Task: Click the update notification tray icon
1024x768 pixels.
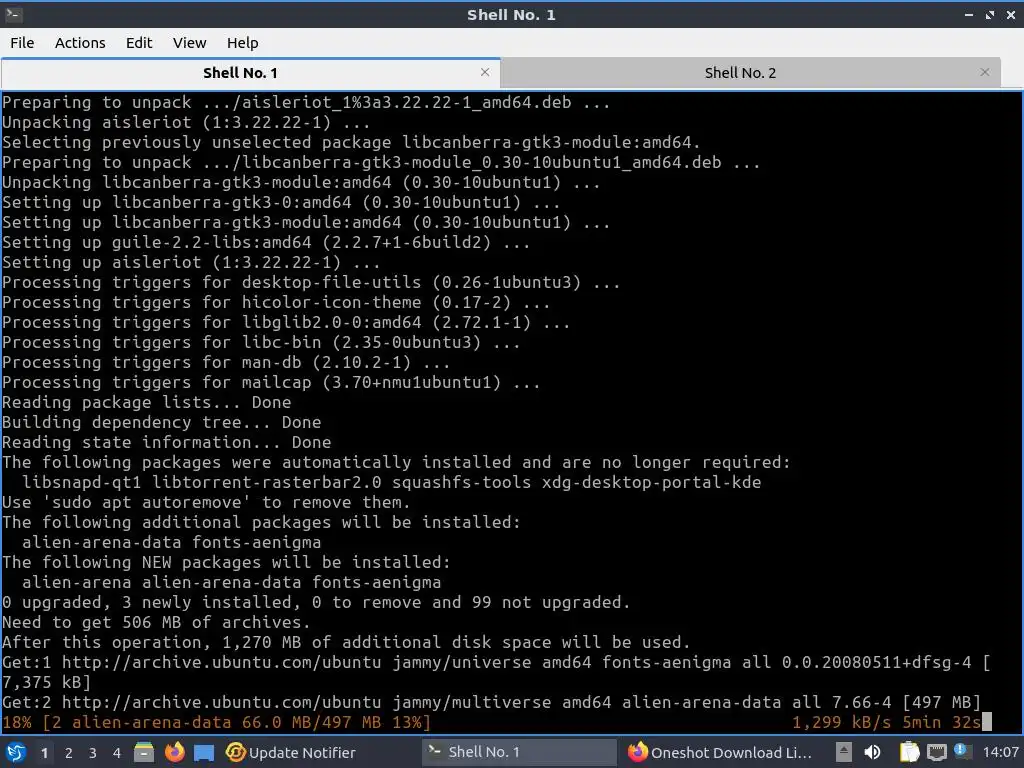Action: pyautogui.click(x=963, y=751)
